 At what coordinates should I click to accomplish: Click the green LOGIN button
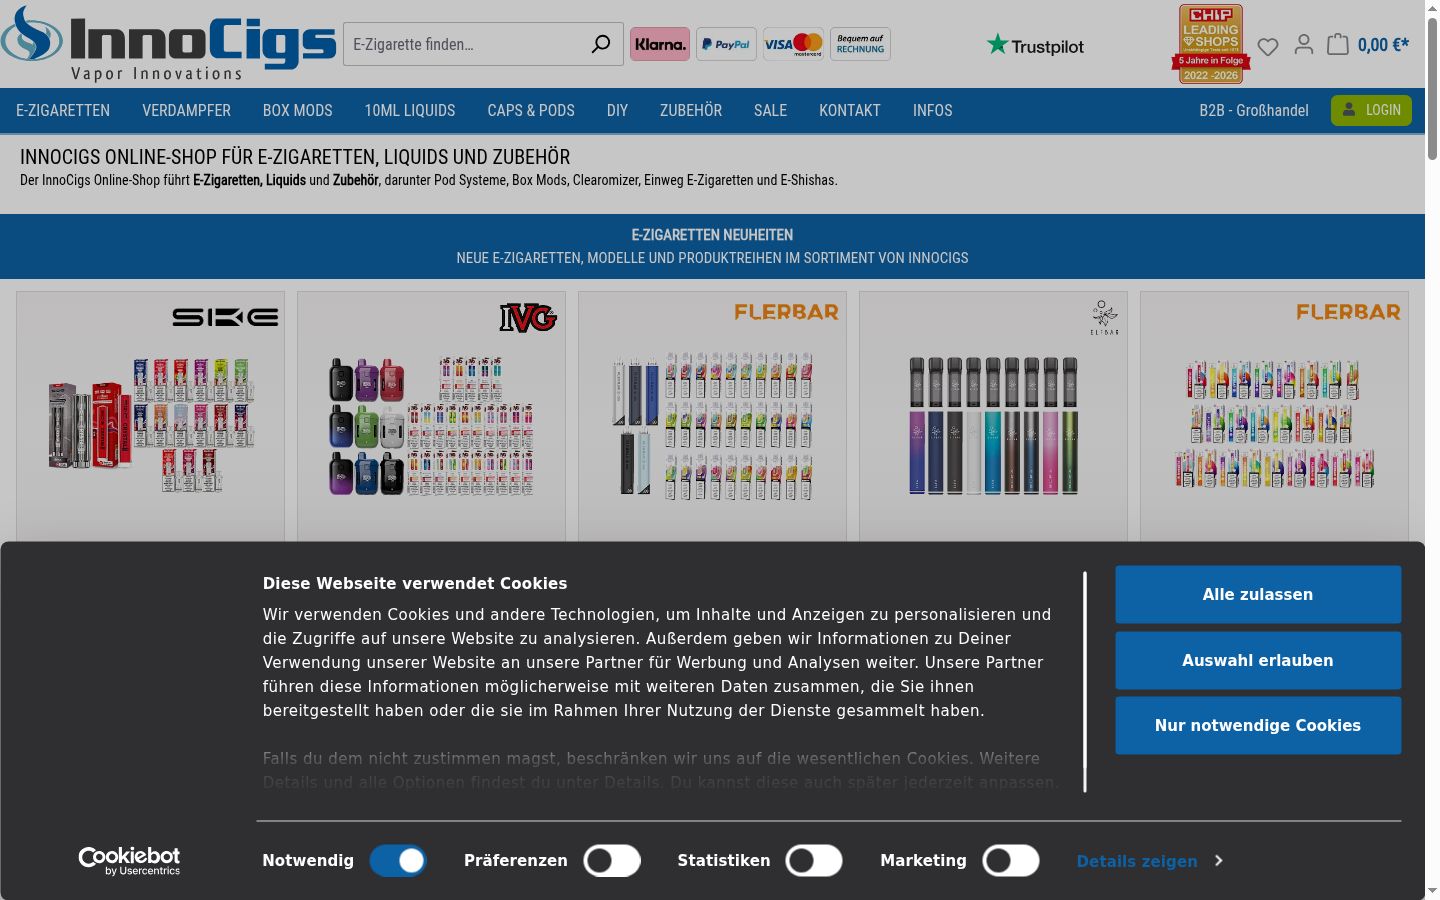pos(1371,110)
